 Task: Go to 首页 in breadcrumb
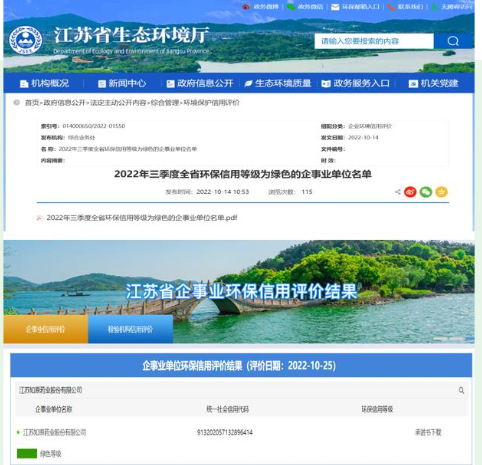[32, 103]
